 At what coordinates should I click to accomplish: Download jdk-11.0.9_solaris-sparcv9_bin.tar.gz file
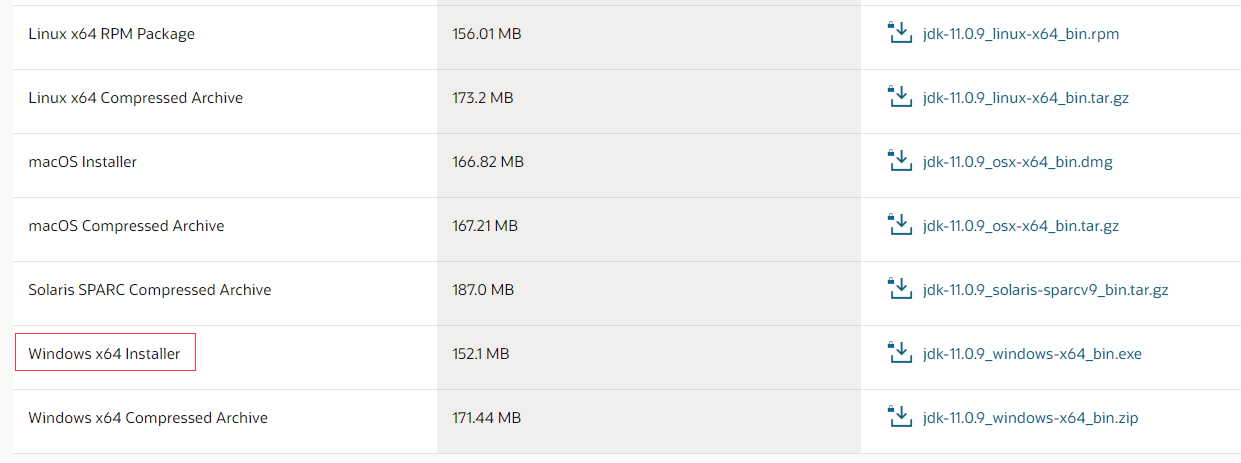(1046, 290)
